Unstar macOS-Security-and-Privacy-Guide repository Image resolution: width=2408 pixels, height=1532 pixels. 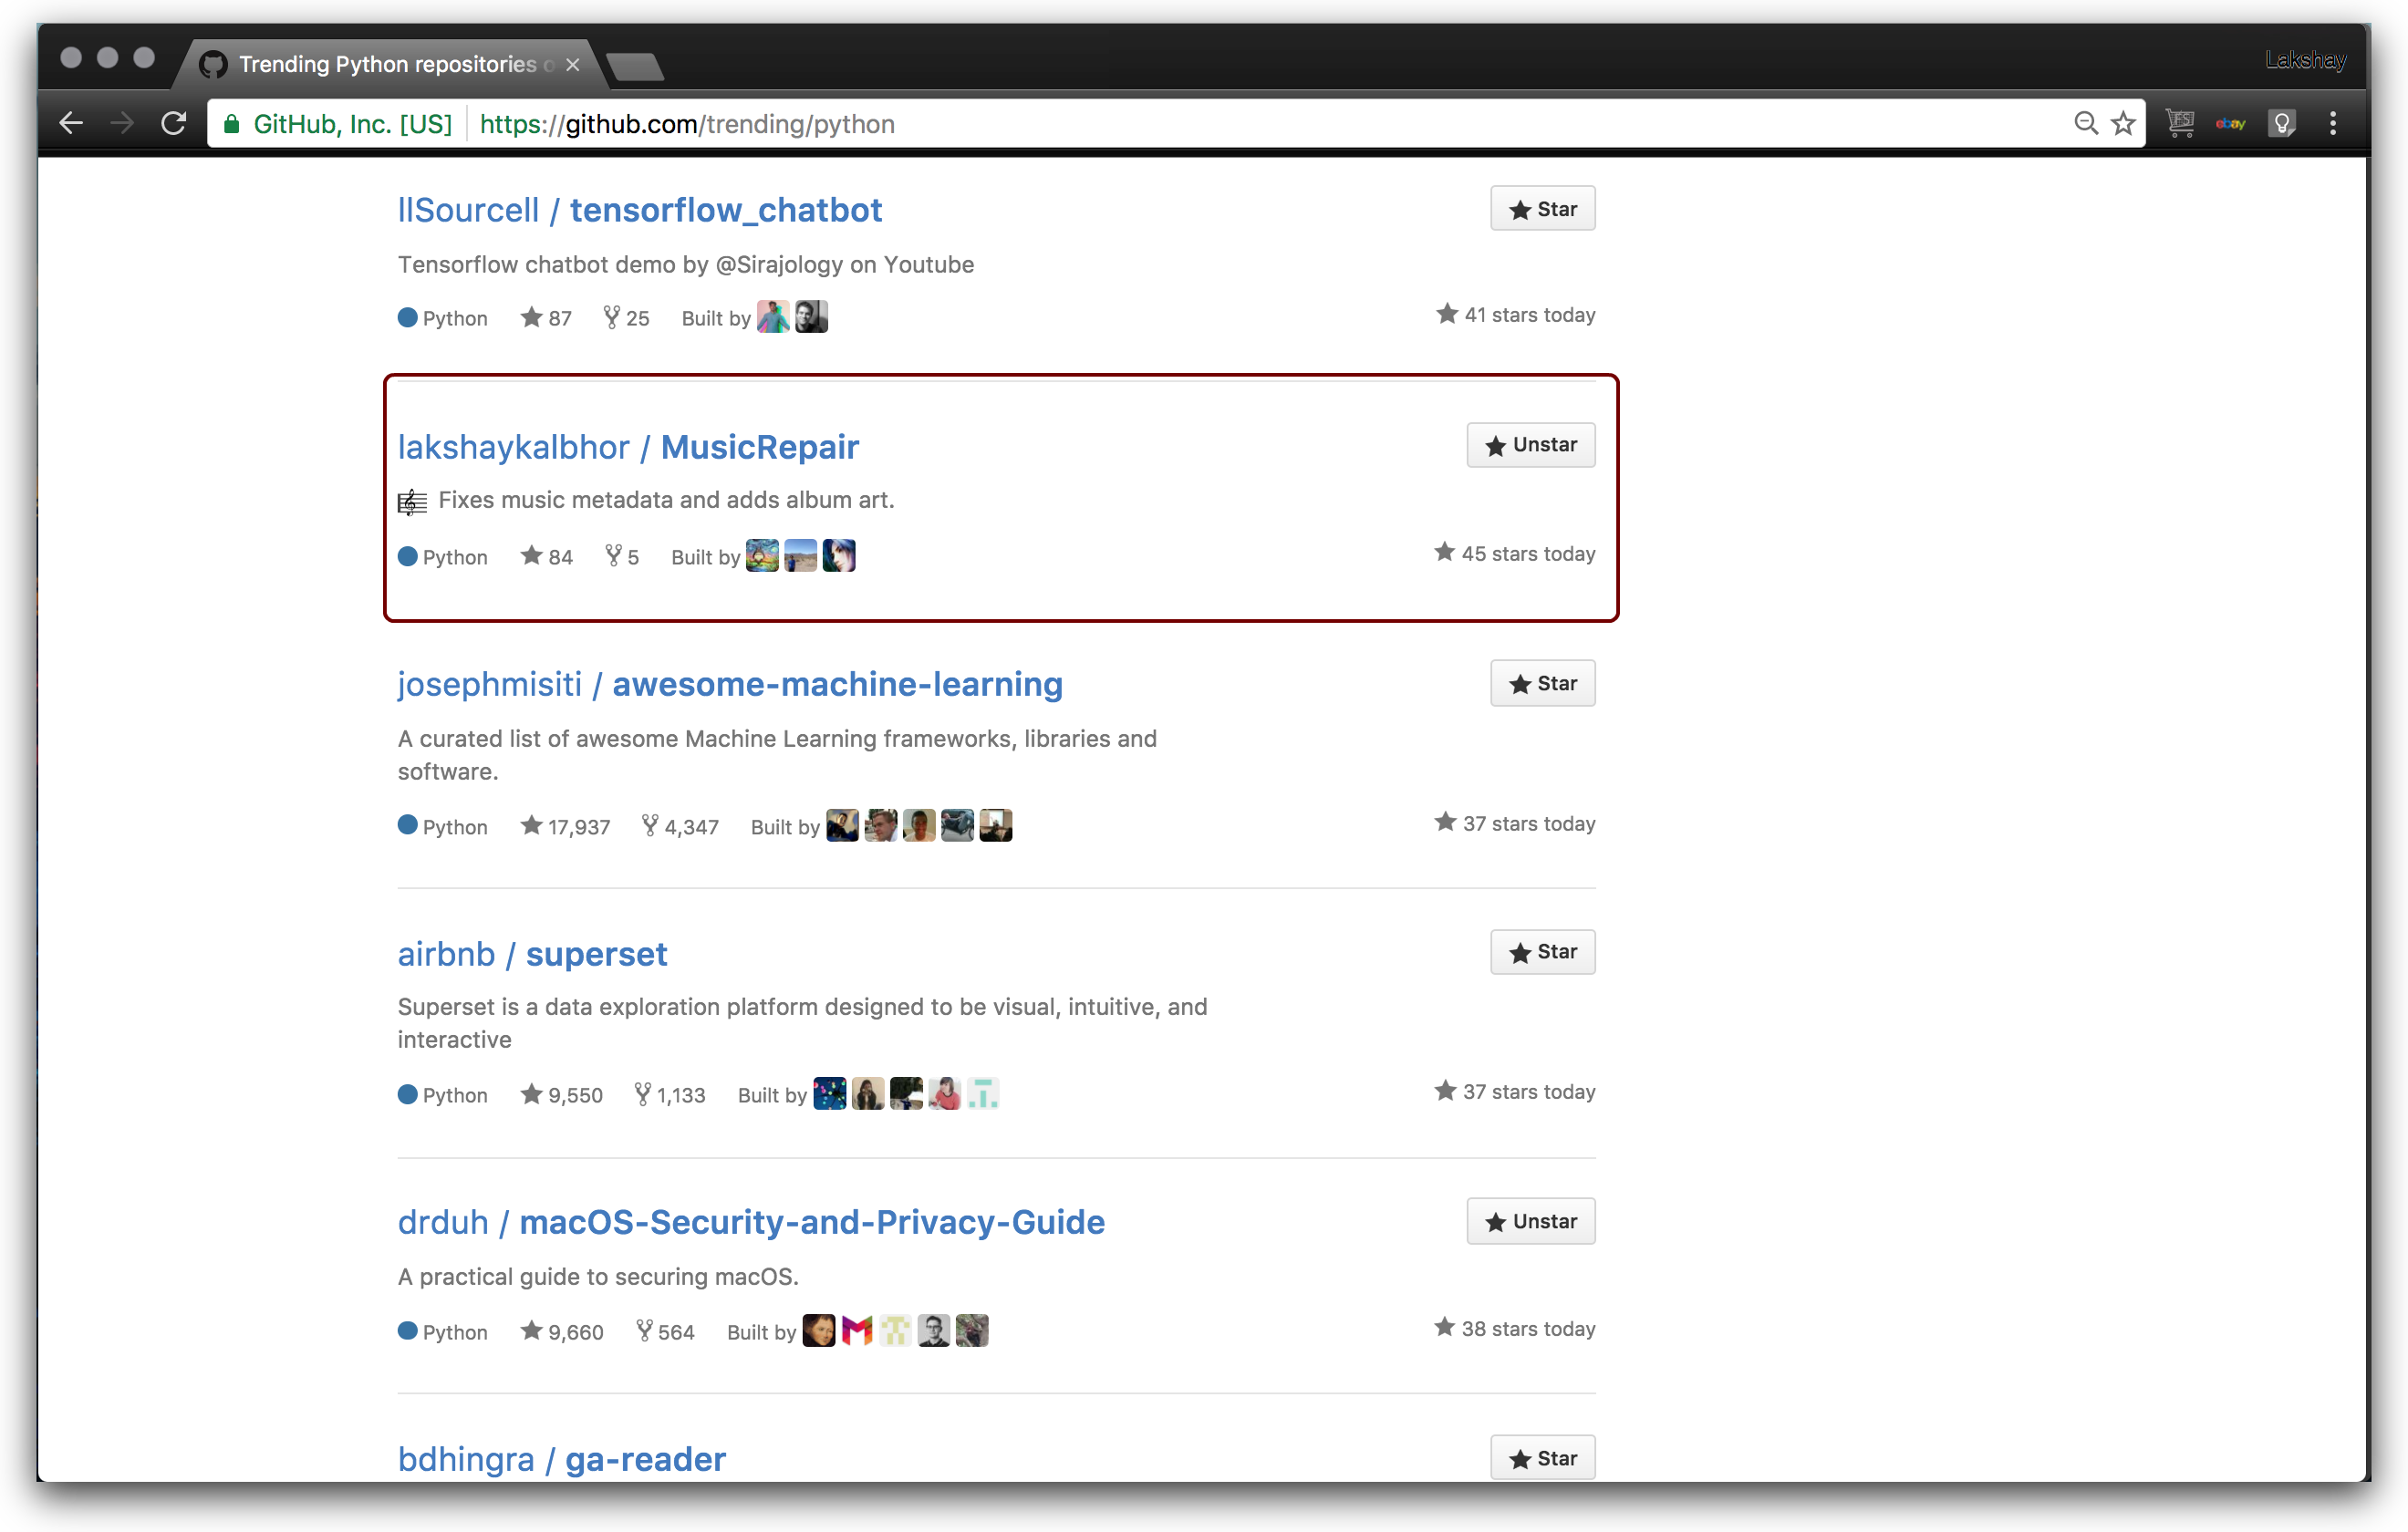point(1530,1222)
